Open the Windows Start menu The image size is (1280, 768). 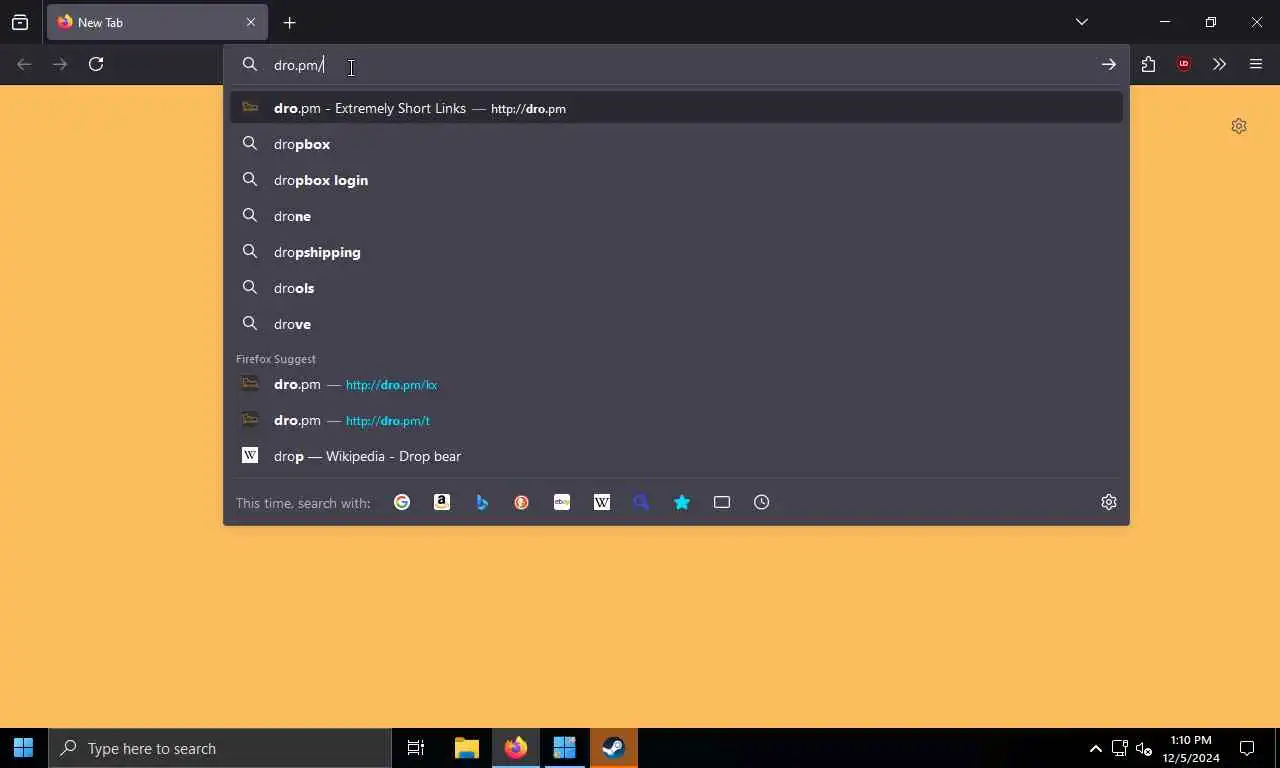[24, 748]
